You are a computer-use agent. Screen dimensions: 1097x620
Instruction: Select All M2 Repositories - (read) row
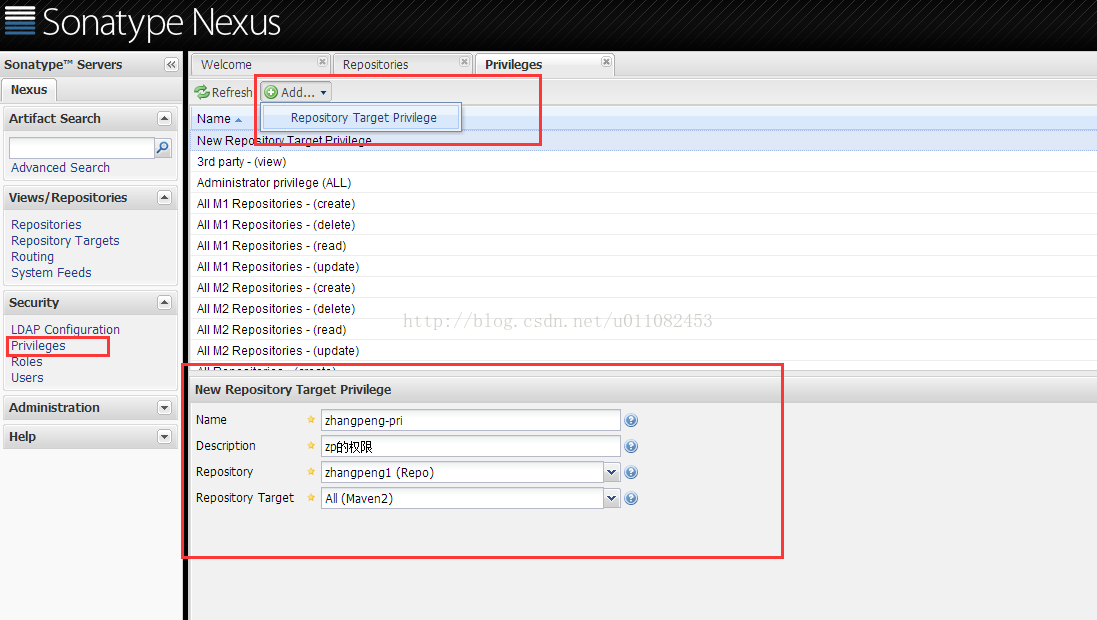click(643, 330)
